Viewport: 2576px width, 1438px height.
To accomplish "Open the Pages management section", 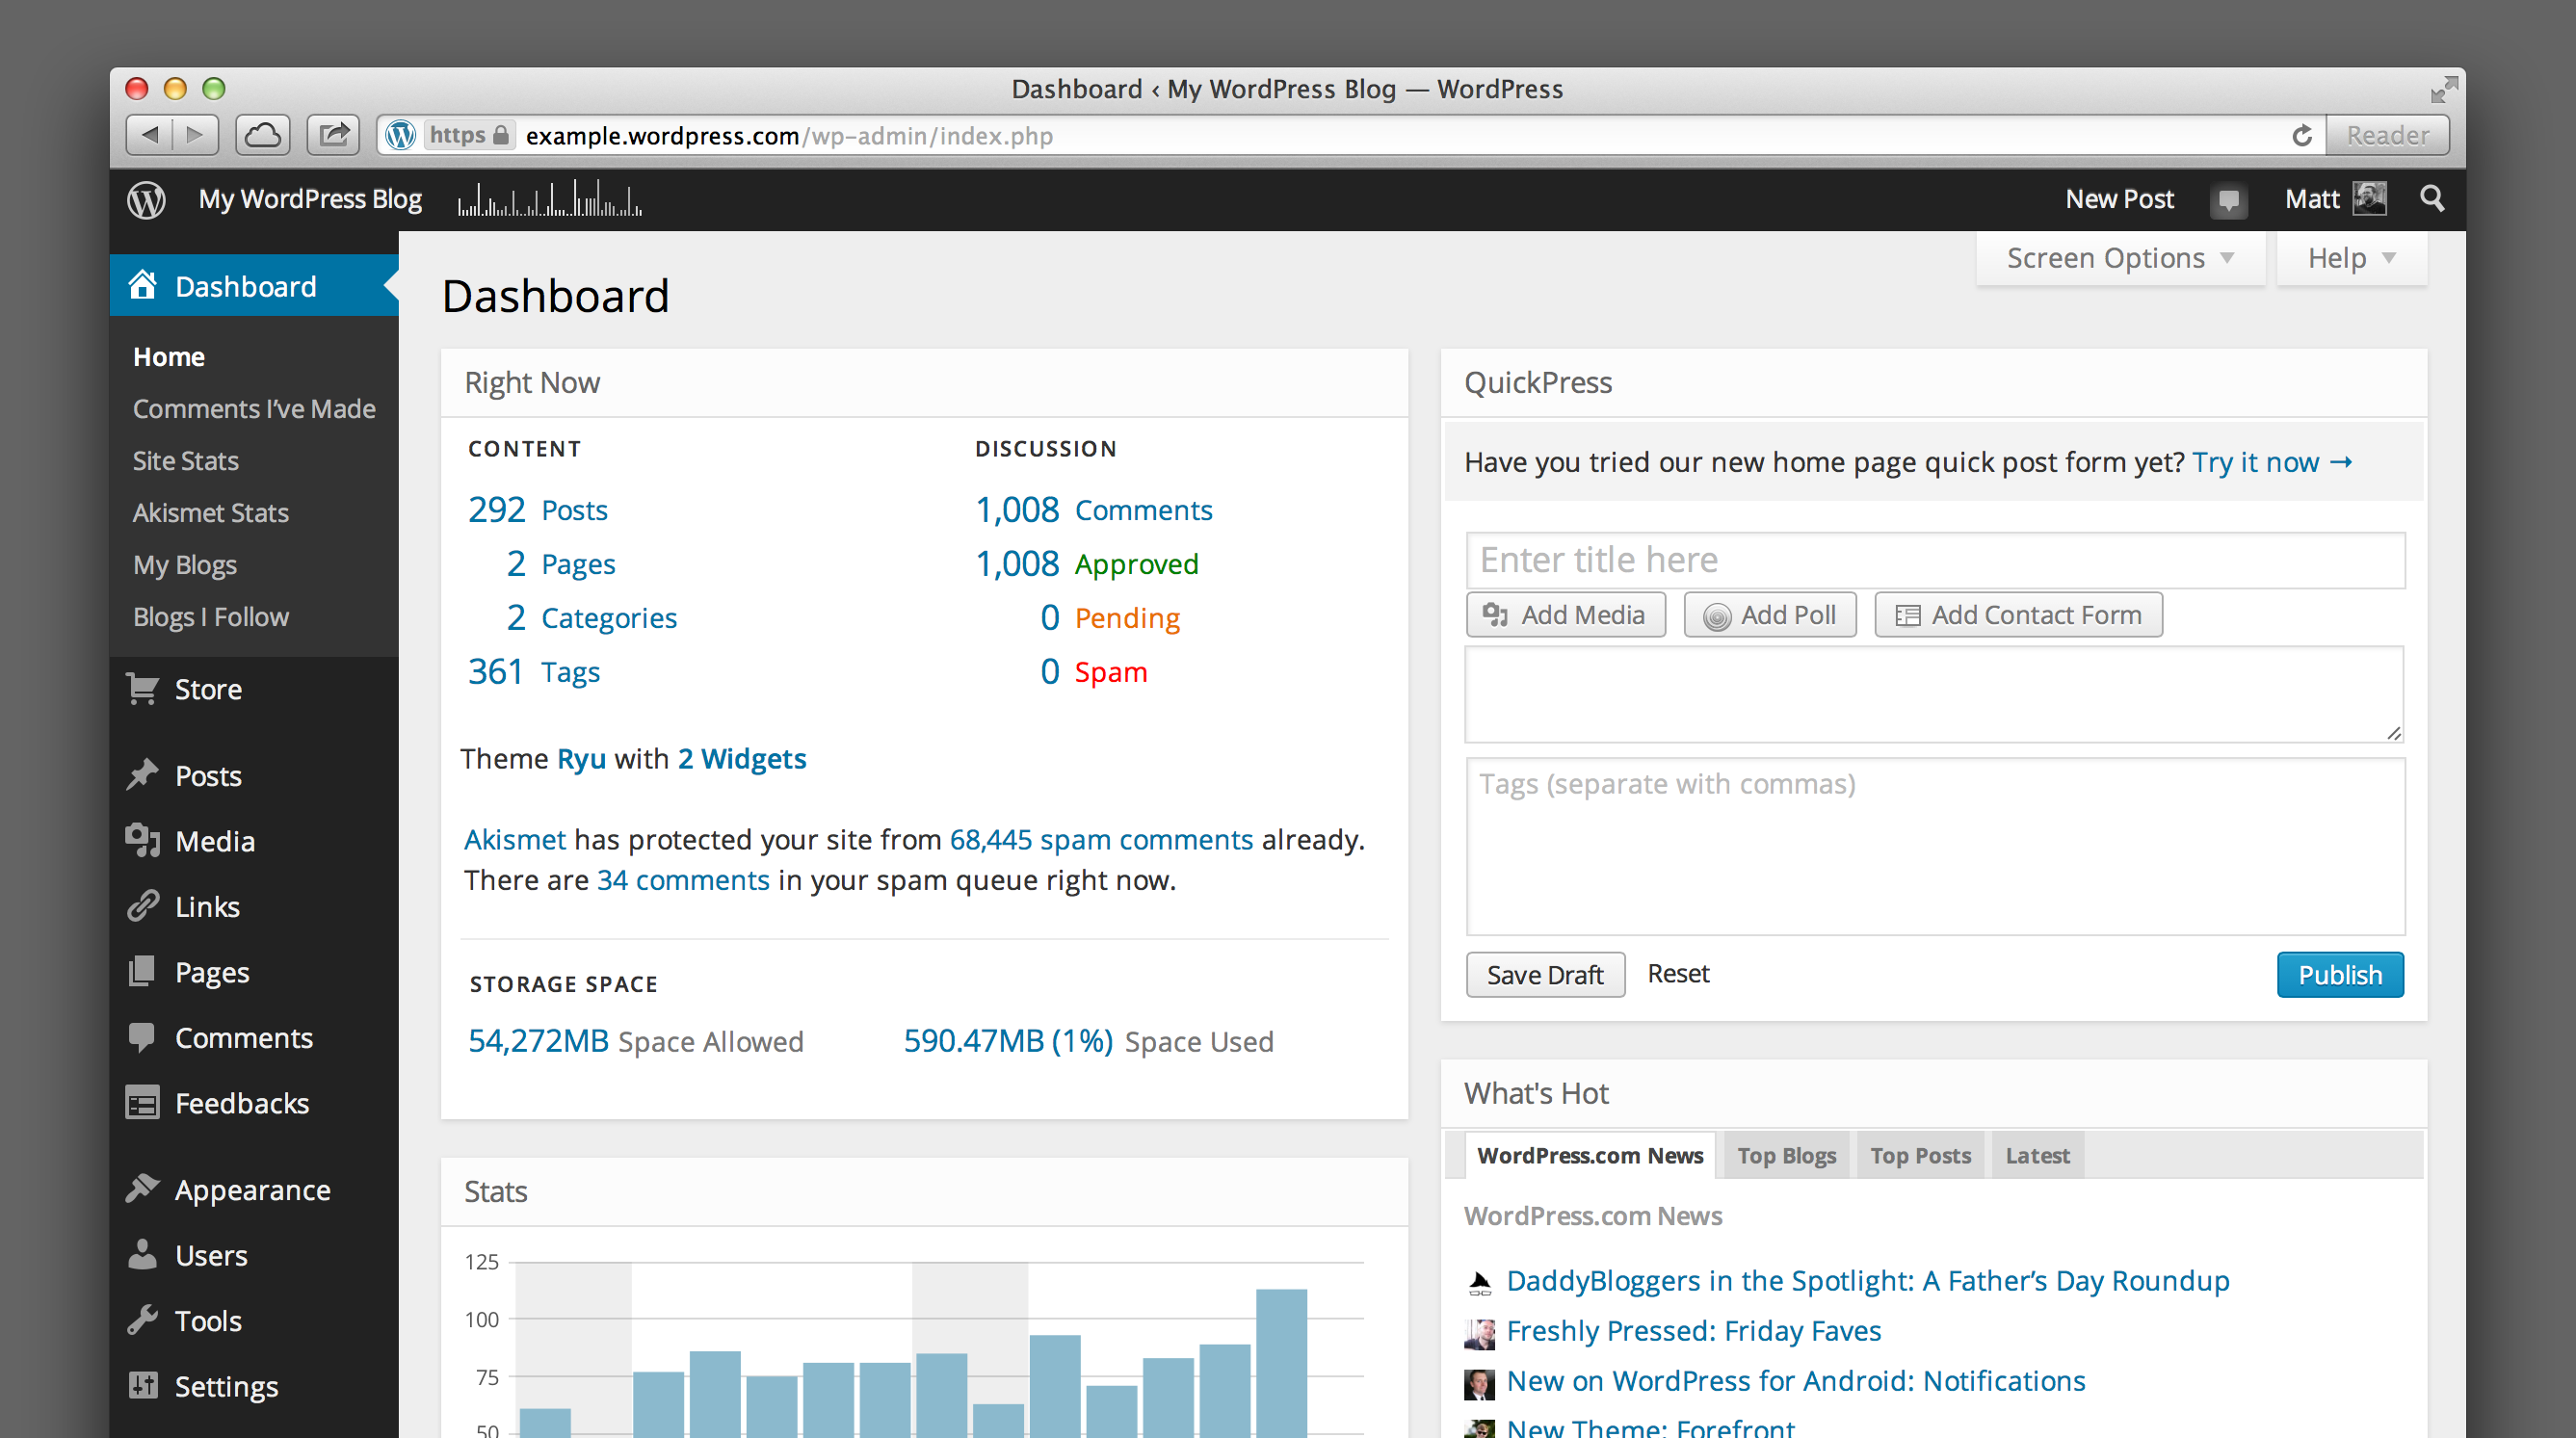I will (211, 973).
